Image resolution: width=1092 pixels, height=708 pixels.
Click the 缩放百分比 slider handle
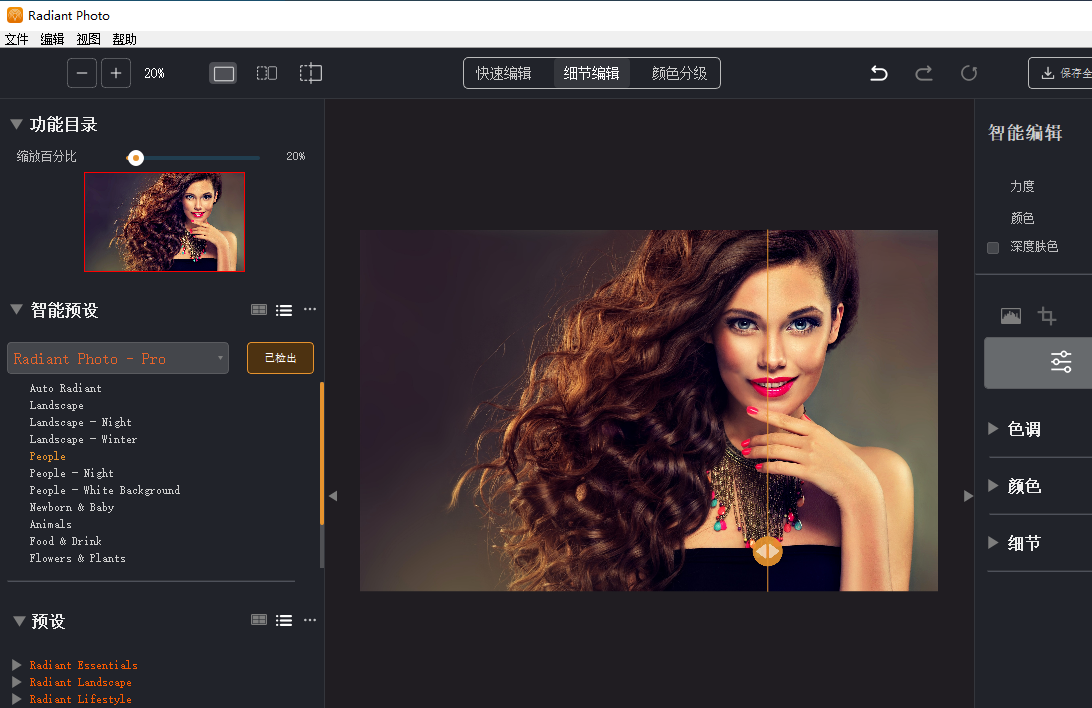136,158
